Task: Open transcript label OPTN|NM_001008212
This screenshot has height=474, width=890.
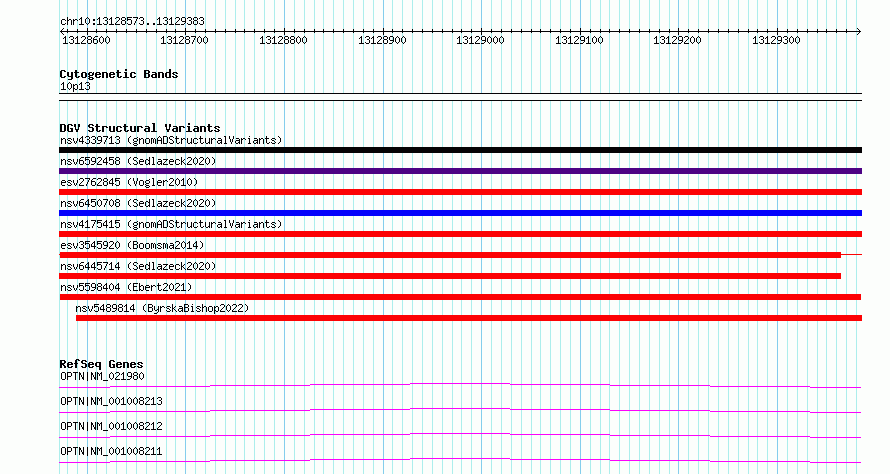Action: pos(111,426)
